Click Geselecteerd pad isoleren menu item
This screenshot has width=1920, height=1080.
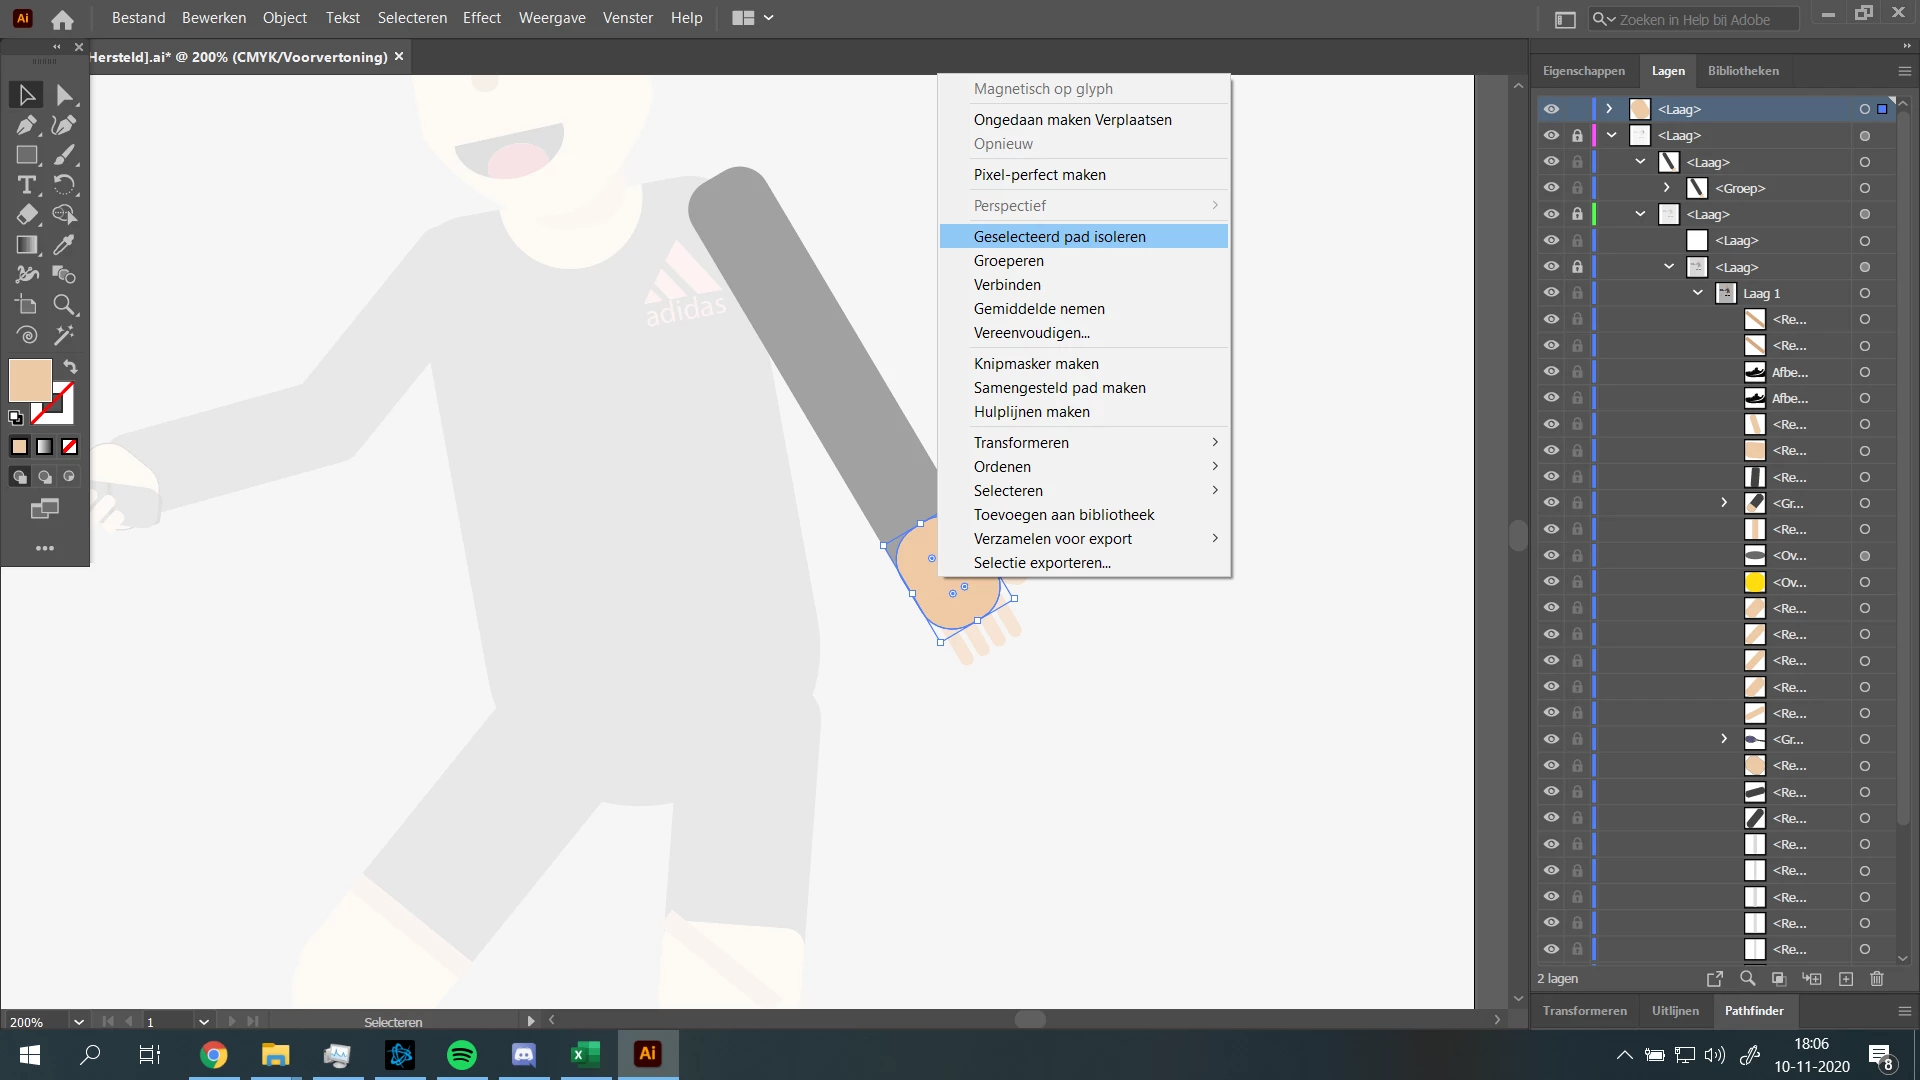click(1059, 237)
